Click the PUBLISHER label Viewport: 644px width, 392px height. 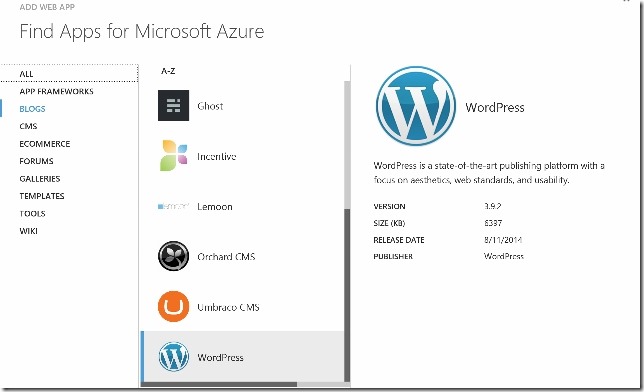393,256
